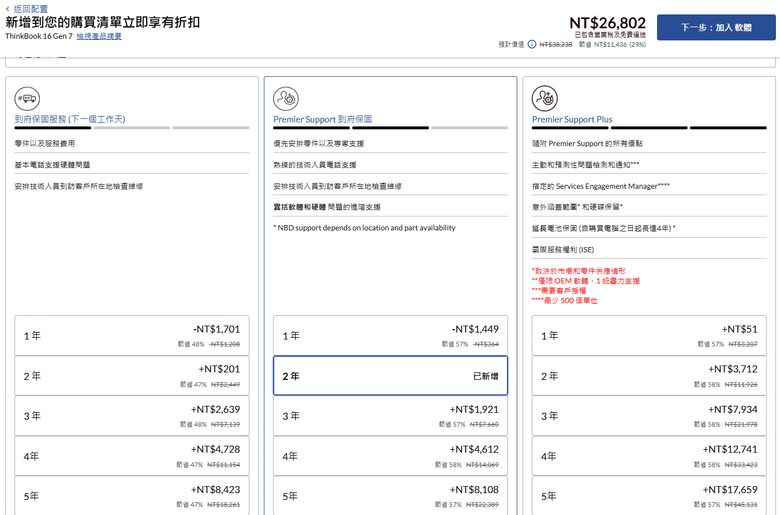The height and width of the screenshot is (515, 780).
Task: Select 1年 Premier Support -NT$1,449 option
Action: click(x=390, y=335)
